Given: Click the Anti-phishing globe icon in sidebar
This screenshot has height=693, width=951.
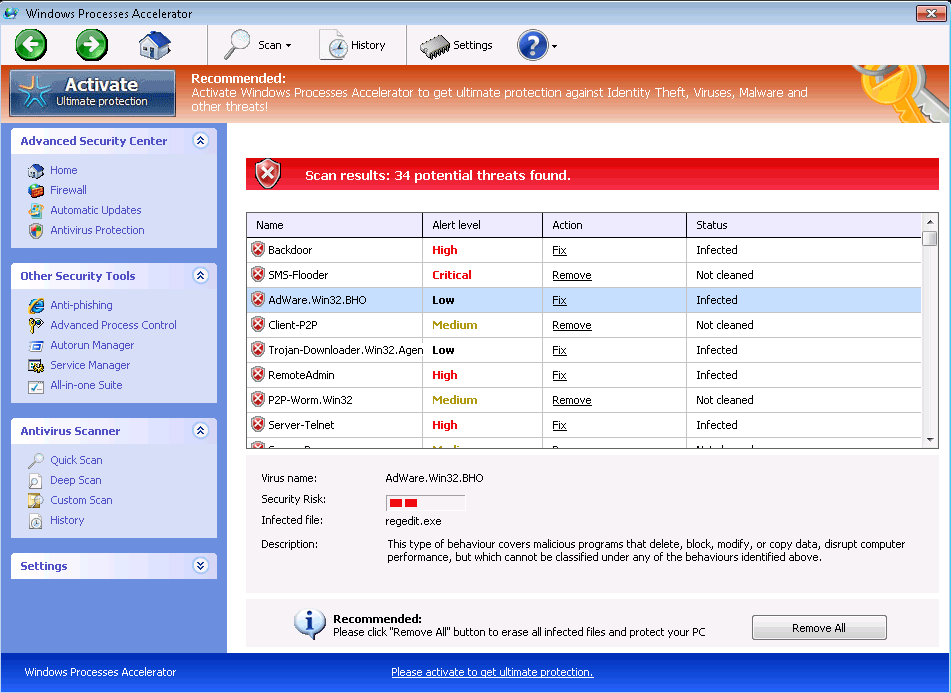Looking at the screenshot, I should pyautogui.click(x=36, y=305).
